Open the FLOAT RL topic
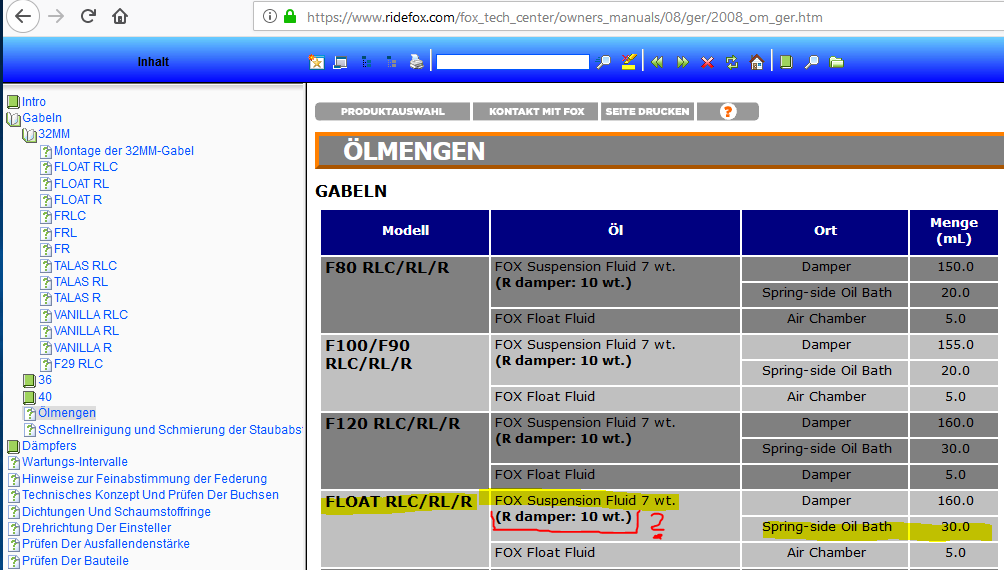Viewport: 1004px width, 570px height. [x=81, y=184]
